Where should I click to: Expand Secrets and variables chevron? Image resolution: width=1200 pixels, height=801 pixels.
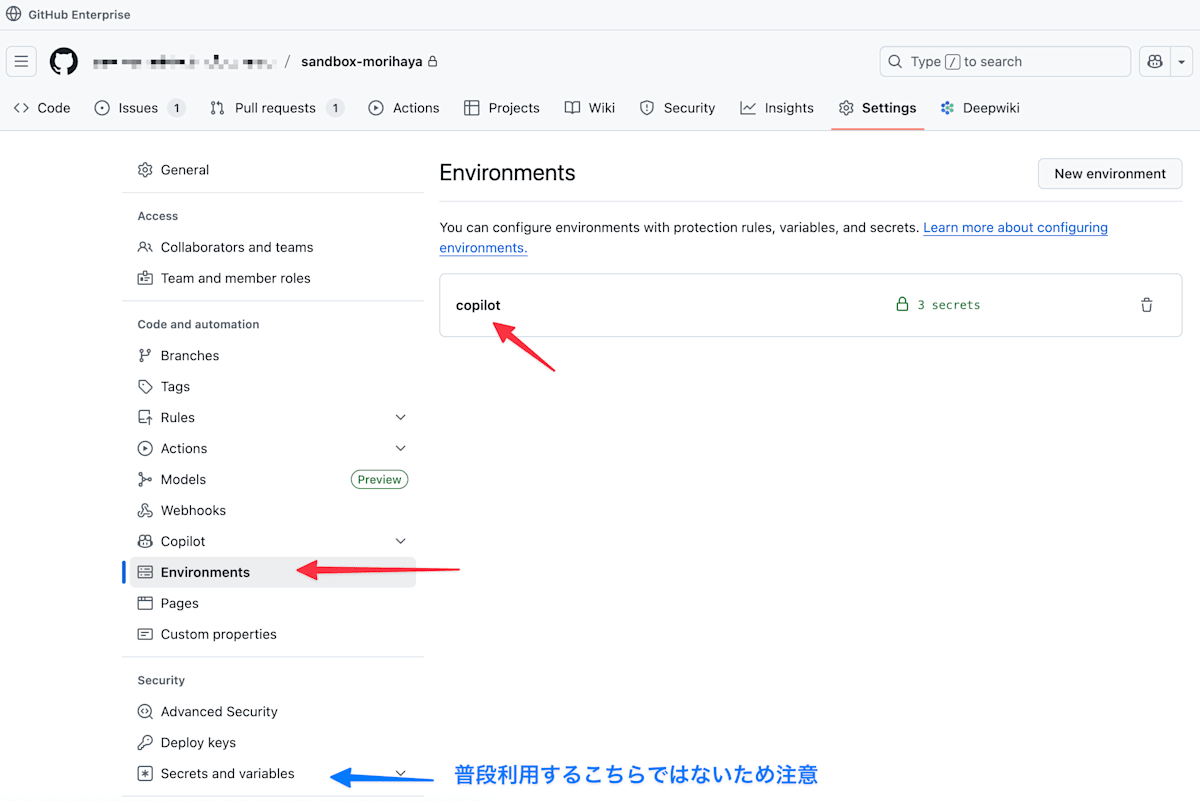[x=401, y=773]
